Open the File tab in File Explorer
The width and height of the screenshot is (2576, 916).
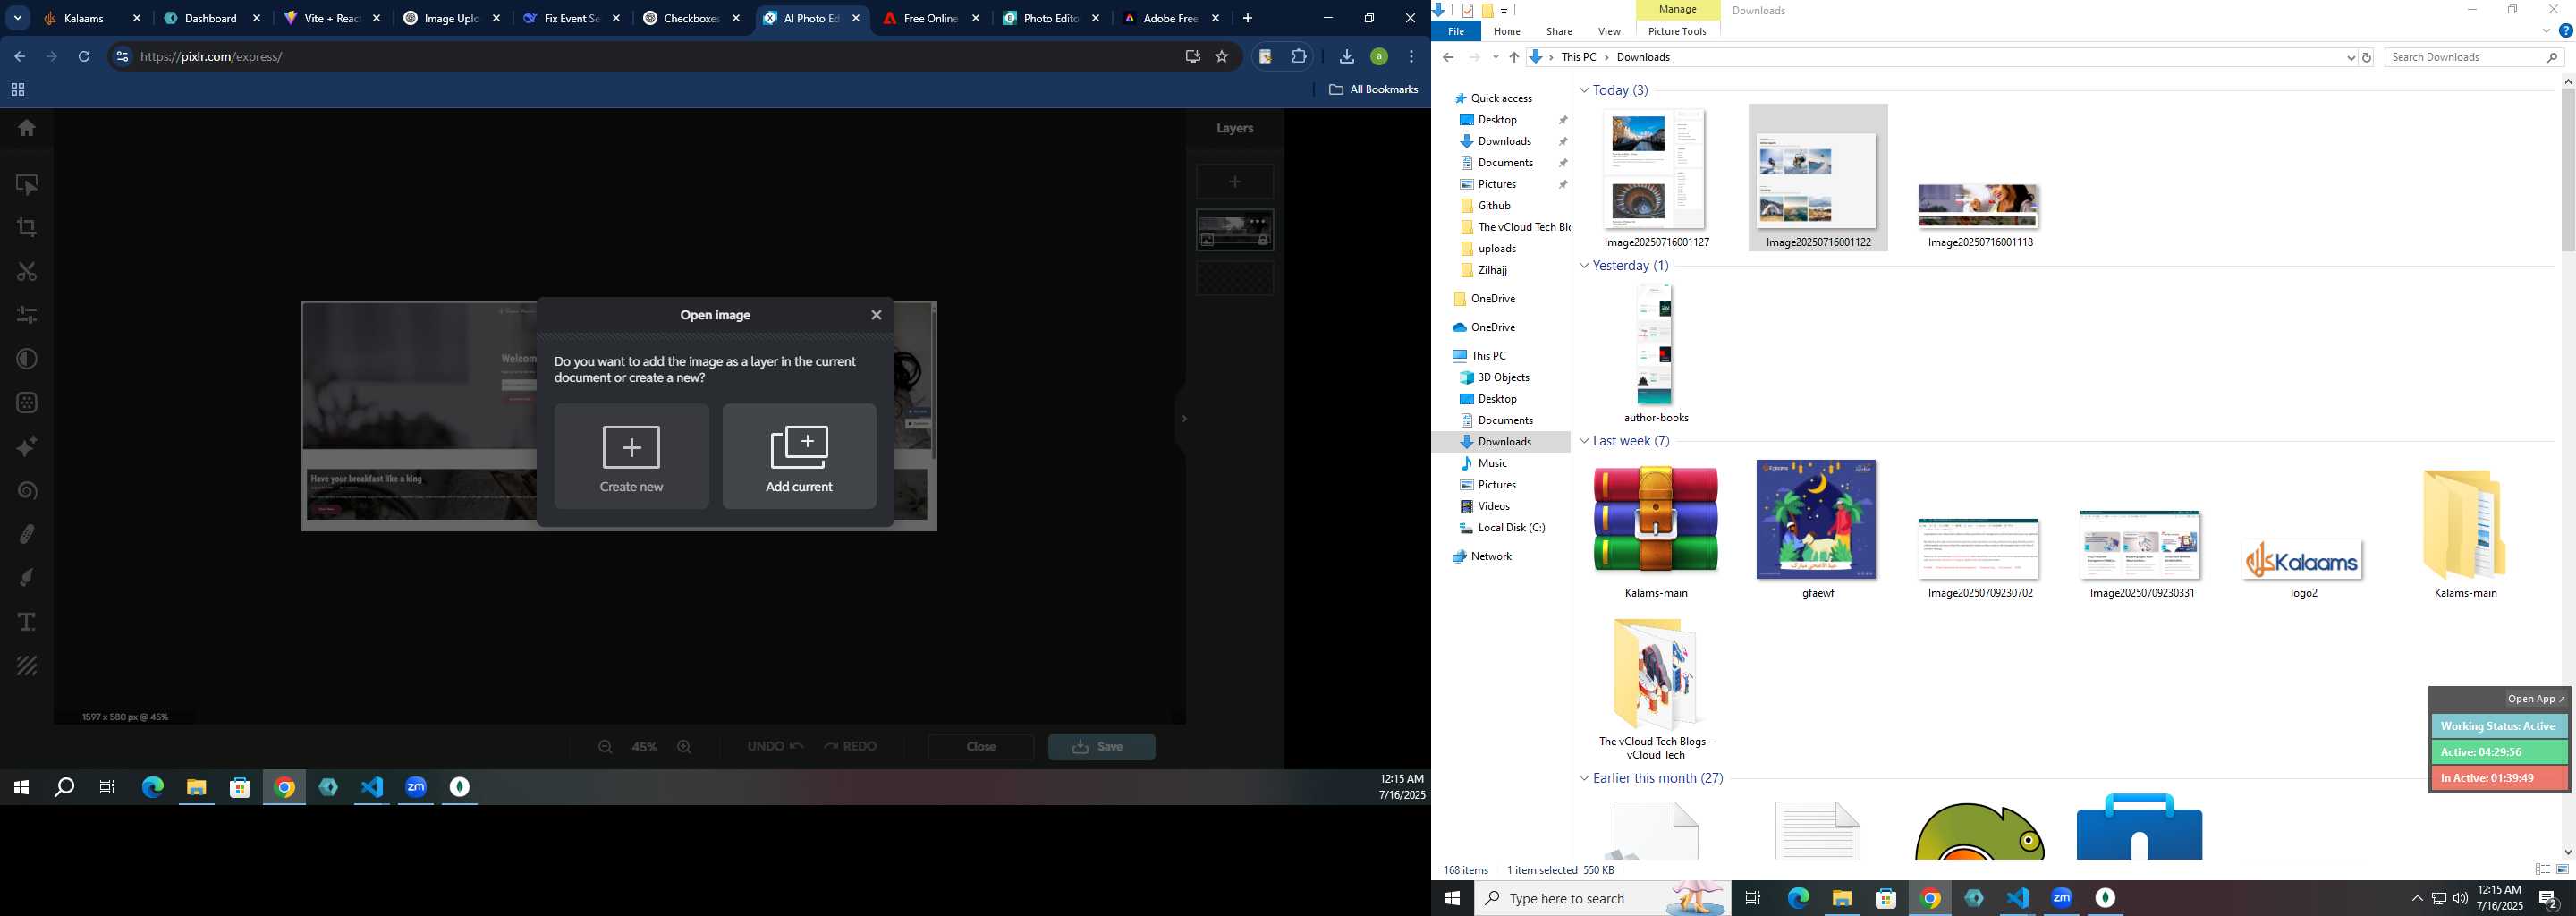[1456, 32]
